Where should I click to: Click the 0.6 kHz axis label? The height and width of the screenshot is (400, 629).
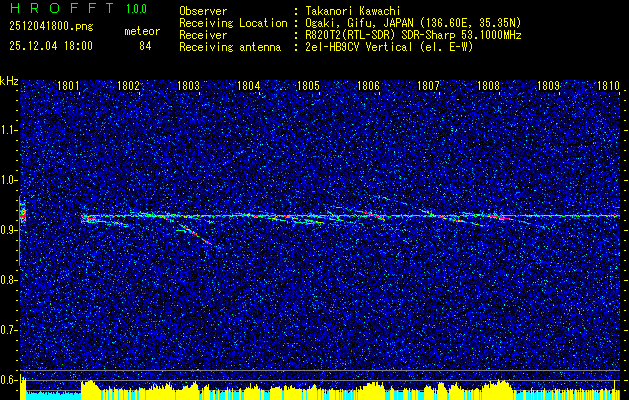(7, 380)
